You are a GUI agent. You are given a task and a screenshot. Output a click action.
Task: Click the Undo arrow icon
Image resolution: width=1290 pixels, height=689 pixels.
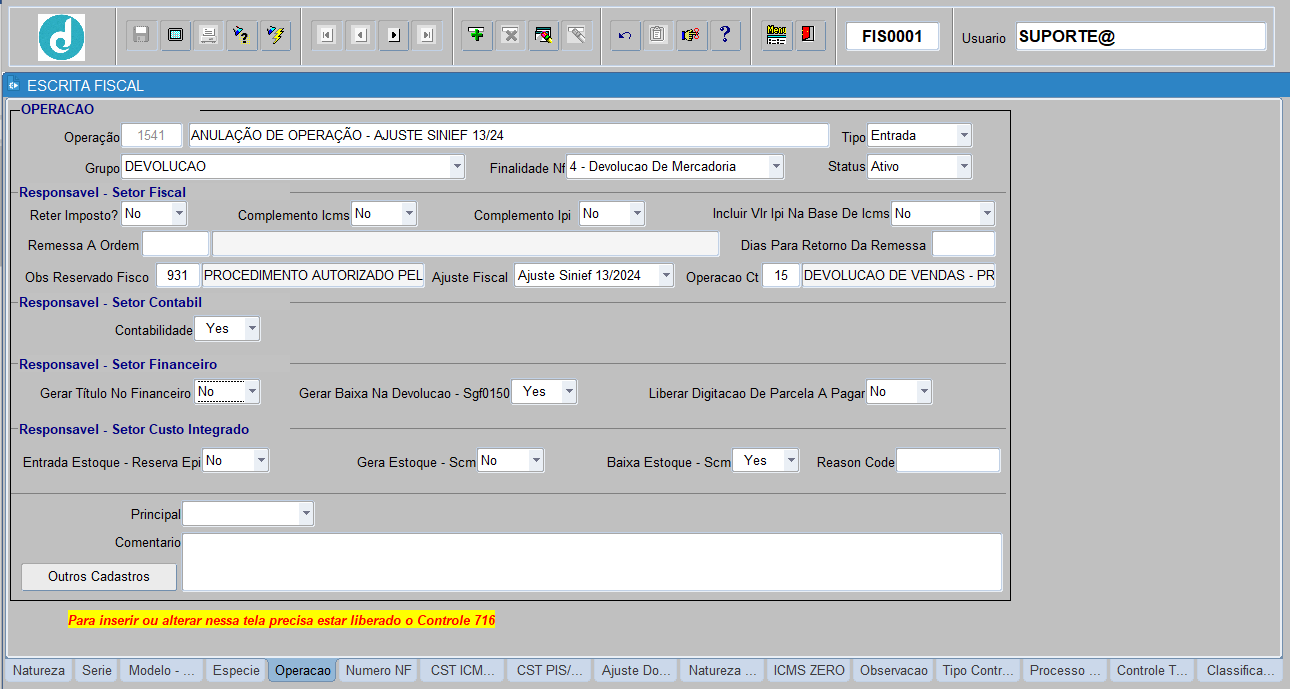(625, 36)
